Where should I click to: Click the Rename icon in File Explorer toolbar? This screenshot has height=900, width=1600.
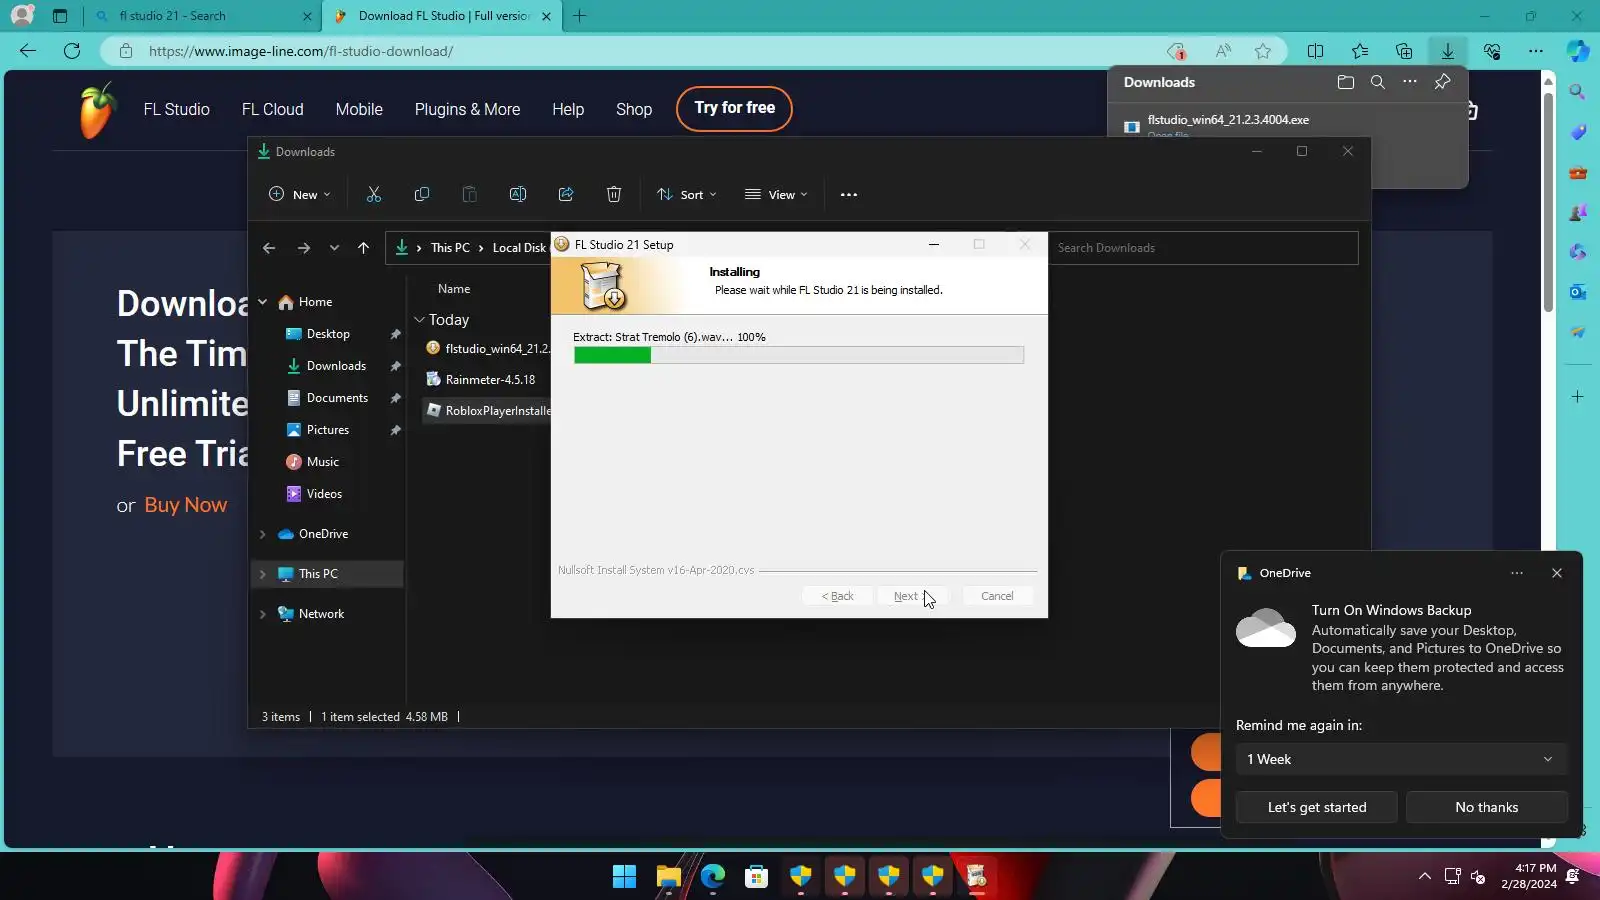[x=518, y=195]
